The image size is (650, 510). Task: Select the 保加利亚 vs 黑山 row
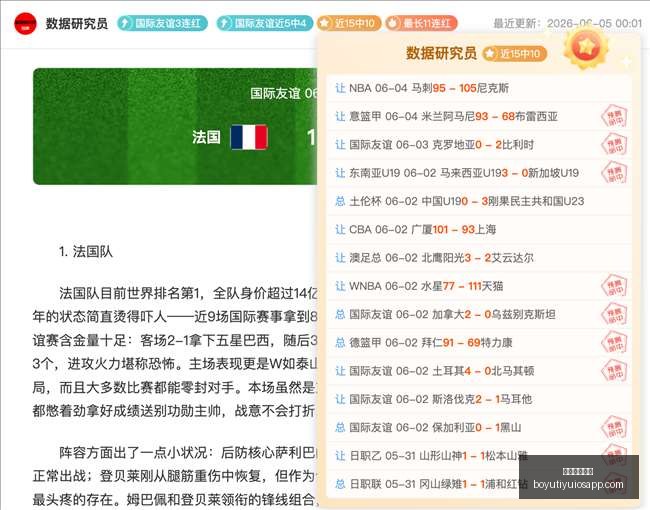pyautogui.click(x=479, y=427)
